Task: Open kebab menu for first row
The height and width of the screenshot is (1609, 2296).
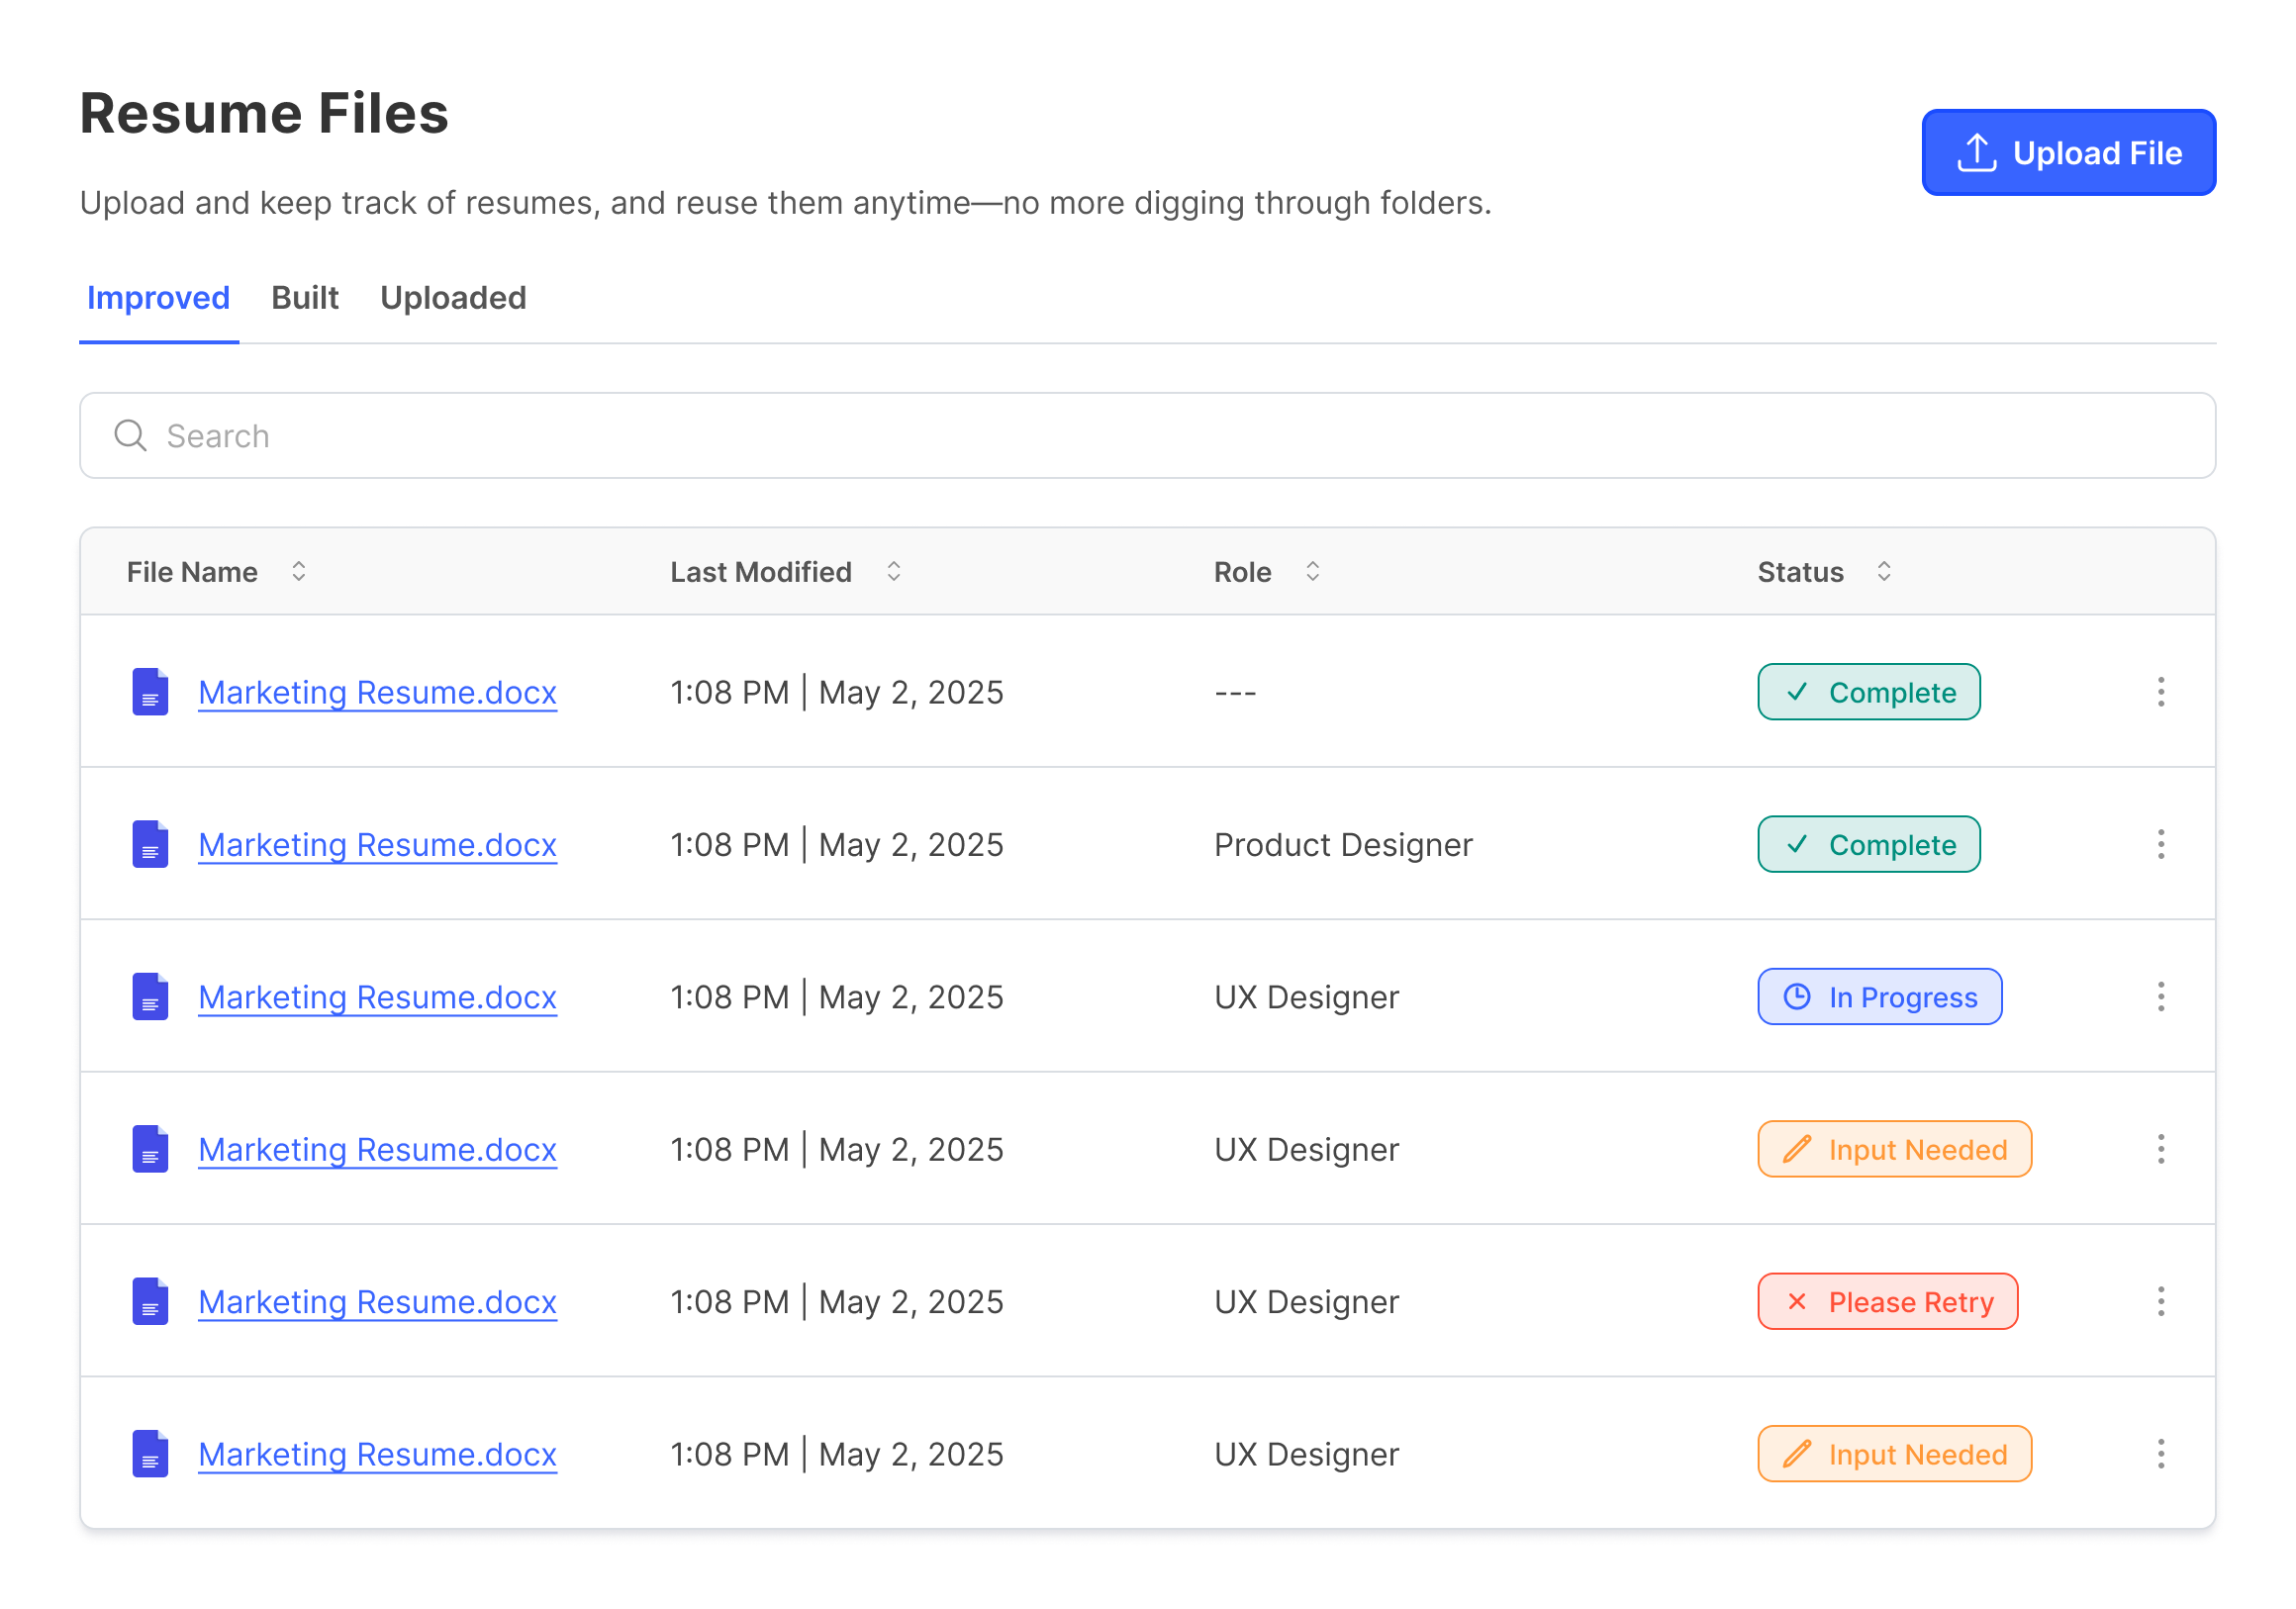Action: coord(2160,692)
